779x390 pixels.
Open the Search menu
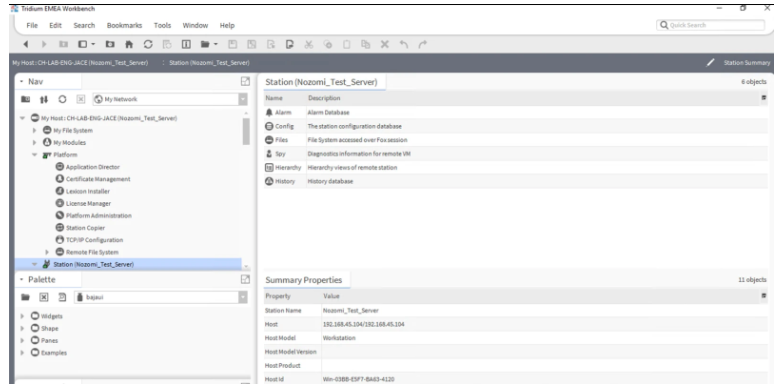point(84,25)
